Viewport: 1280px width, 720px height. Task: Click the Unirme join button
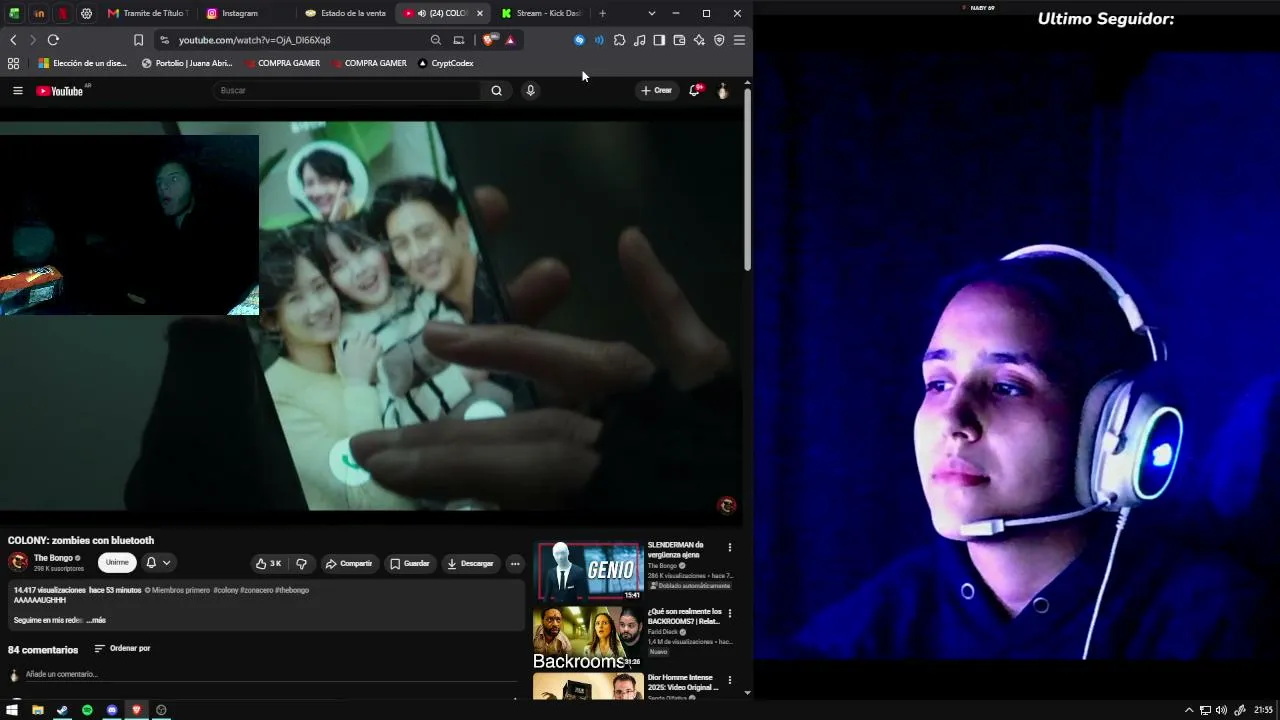[x=117, y=562]
